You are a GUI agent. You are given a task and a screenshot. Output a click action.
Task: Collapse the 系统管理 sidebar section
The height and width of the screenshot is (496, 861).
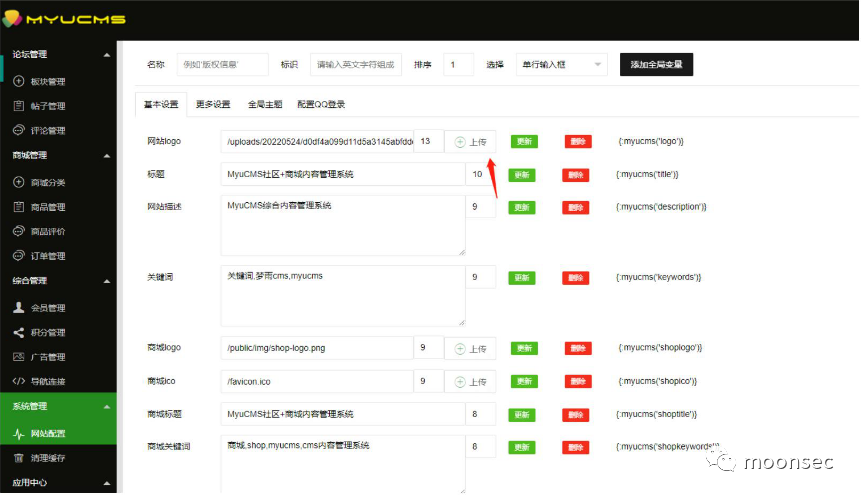pyautogui.click(x=107, y=407)
